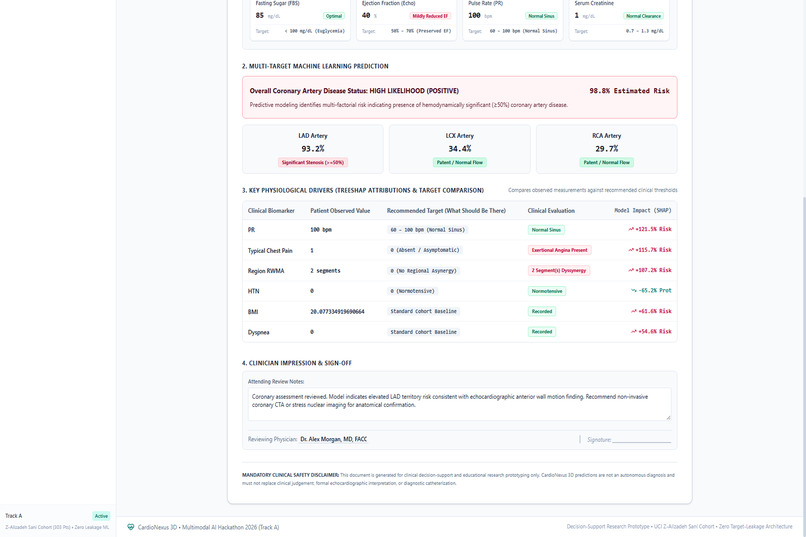
Task: Click the Serum Creatinine value 1
Action: (577, 15)
